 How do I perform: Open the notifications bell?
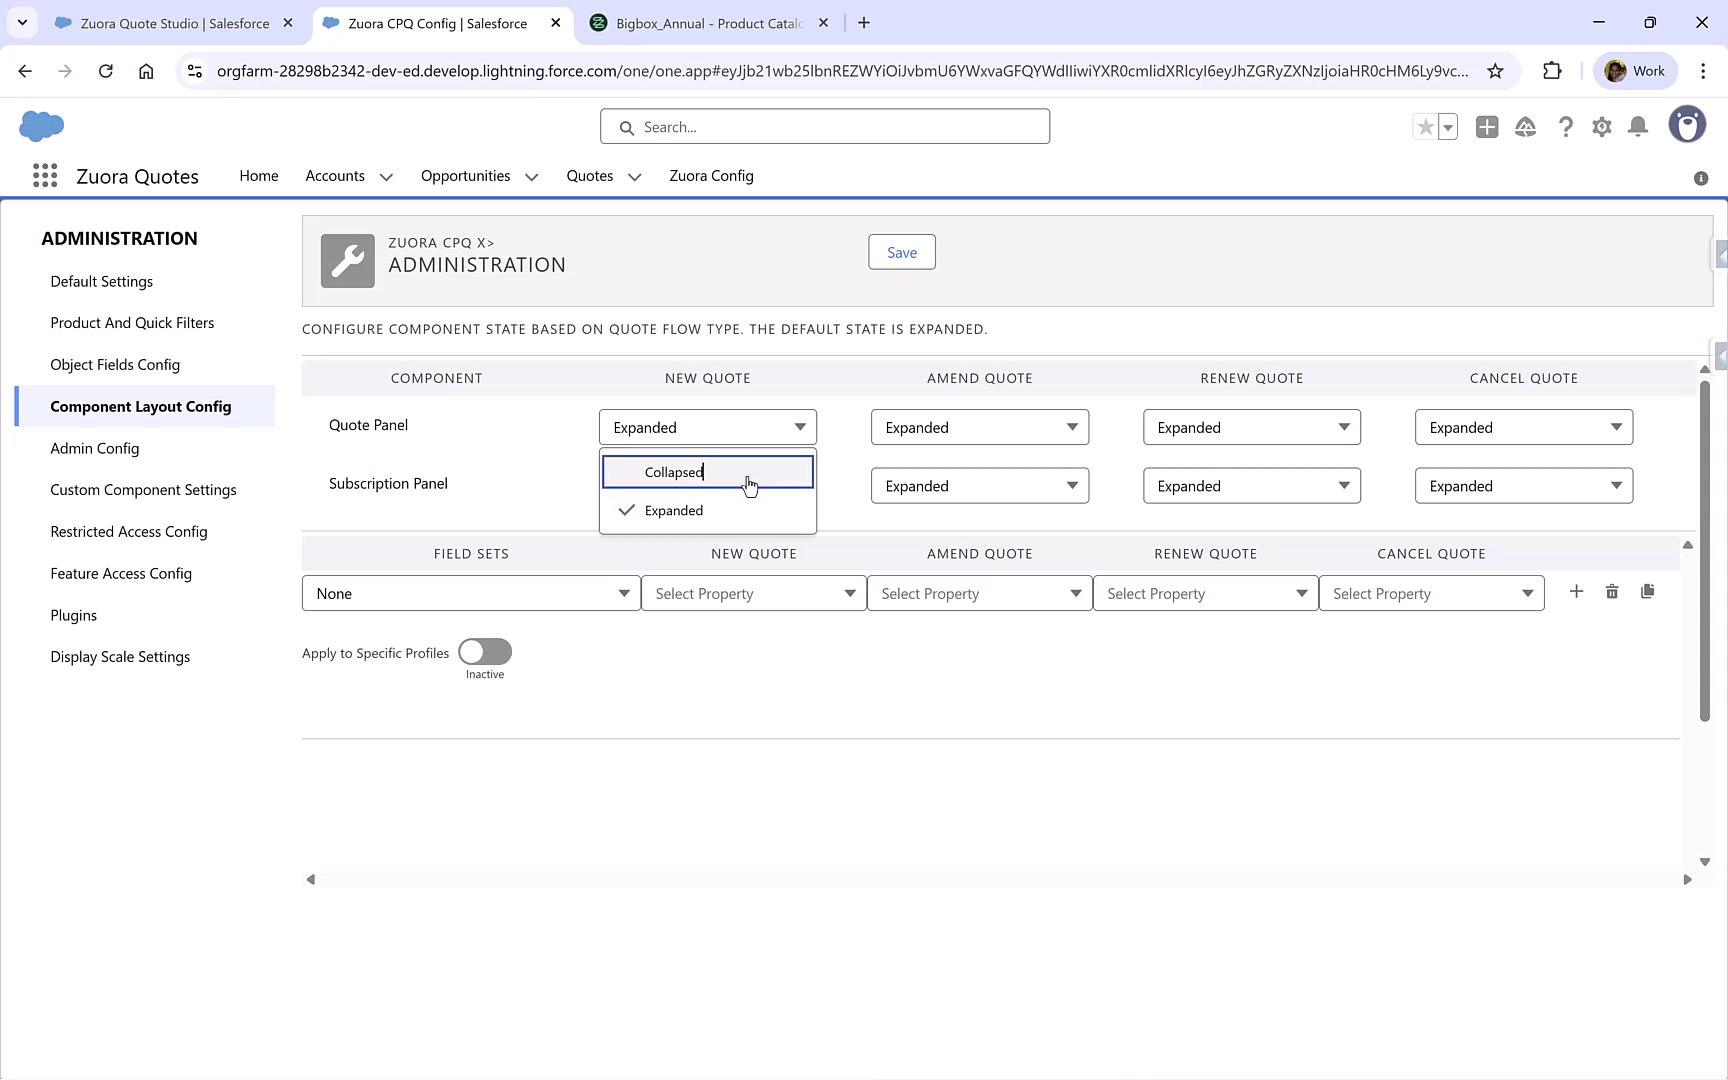[1638, 127]
